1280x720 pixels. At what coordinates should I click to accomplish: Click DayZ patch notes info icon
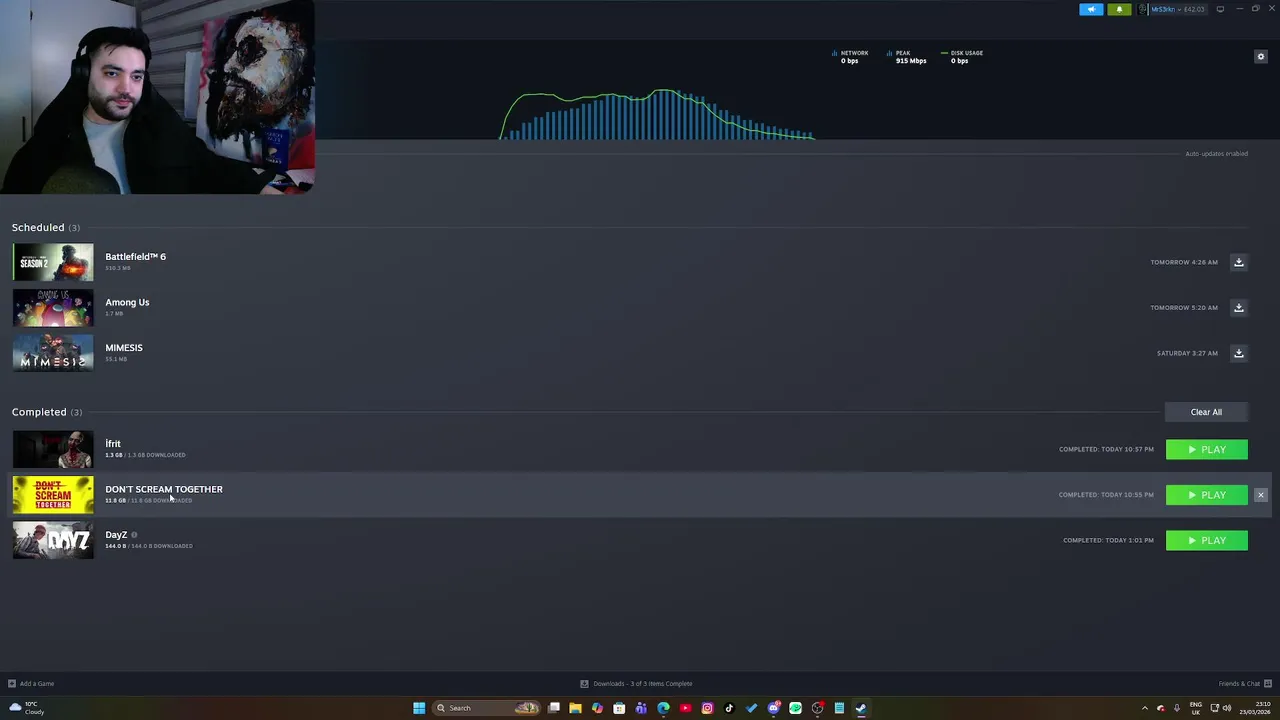[x=134, y=535]
